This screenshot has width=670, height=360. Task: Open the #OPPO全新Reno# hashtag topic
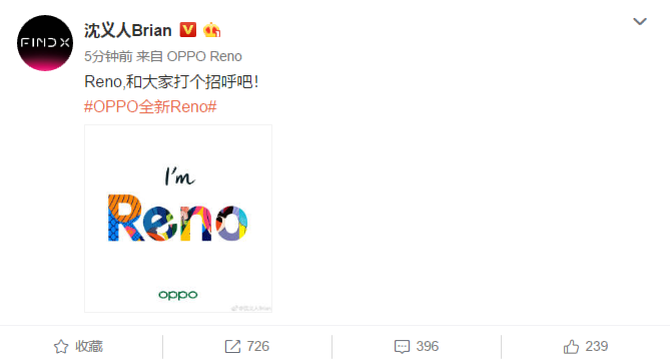(150, 106)
